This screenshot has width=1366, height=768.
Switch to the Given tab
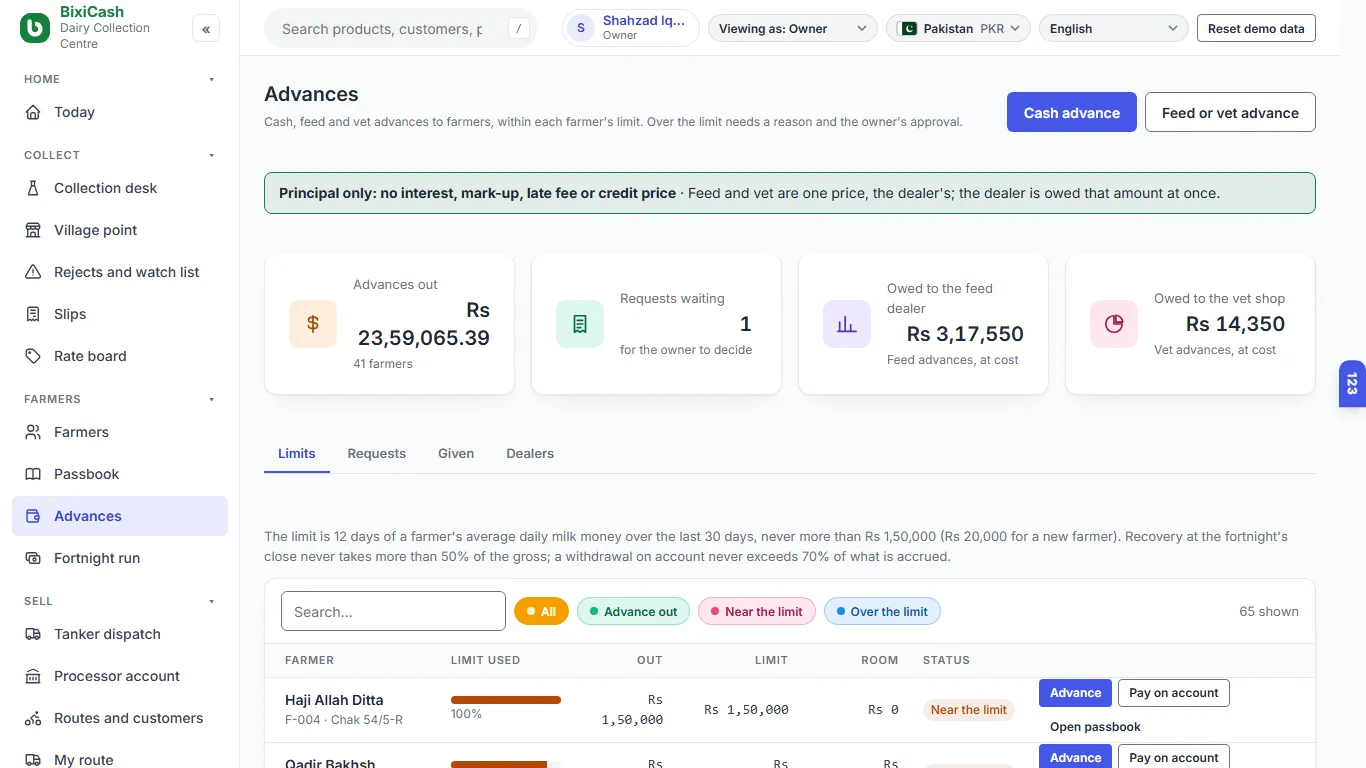pos(456,453)
